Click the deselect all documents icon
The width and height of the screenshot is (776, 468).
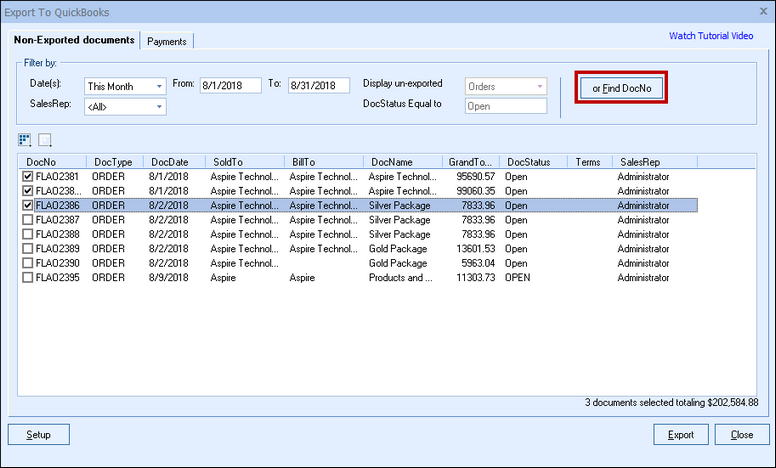pyautogui.click(x=45, y=139)
